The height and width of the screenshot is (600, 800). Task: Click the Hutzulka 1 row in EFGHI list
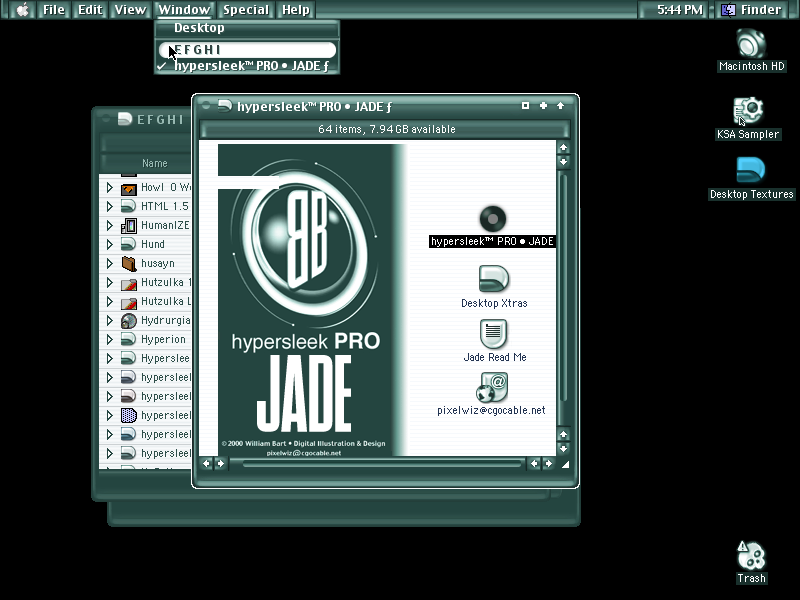click(x=145, y=283)
